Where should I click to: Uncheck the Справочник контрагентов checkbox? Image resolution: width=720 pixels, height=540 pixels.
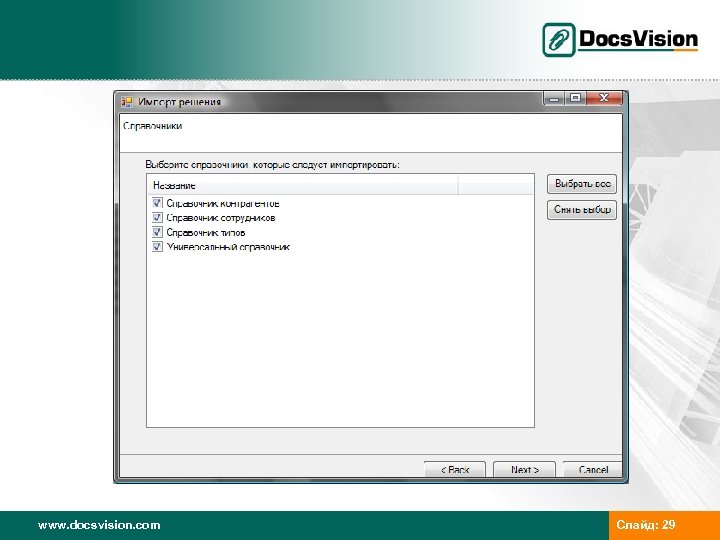pos(157,202)
